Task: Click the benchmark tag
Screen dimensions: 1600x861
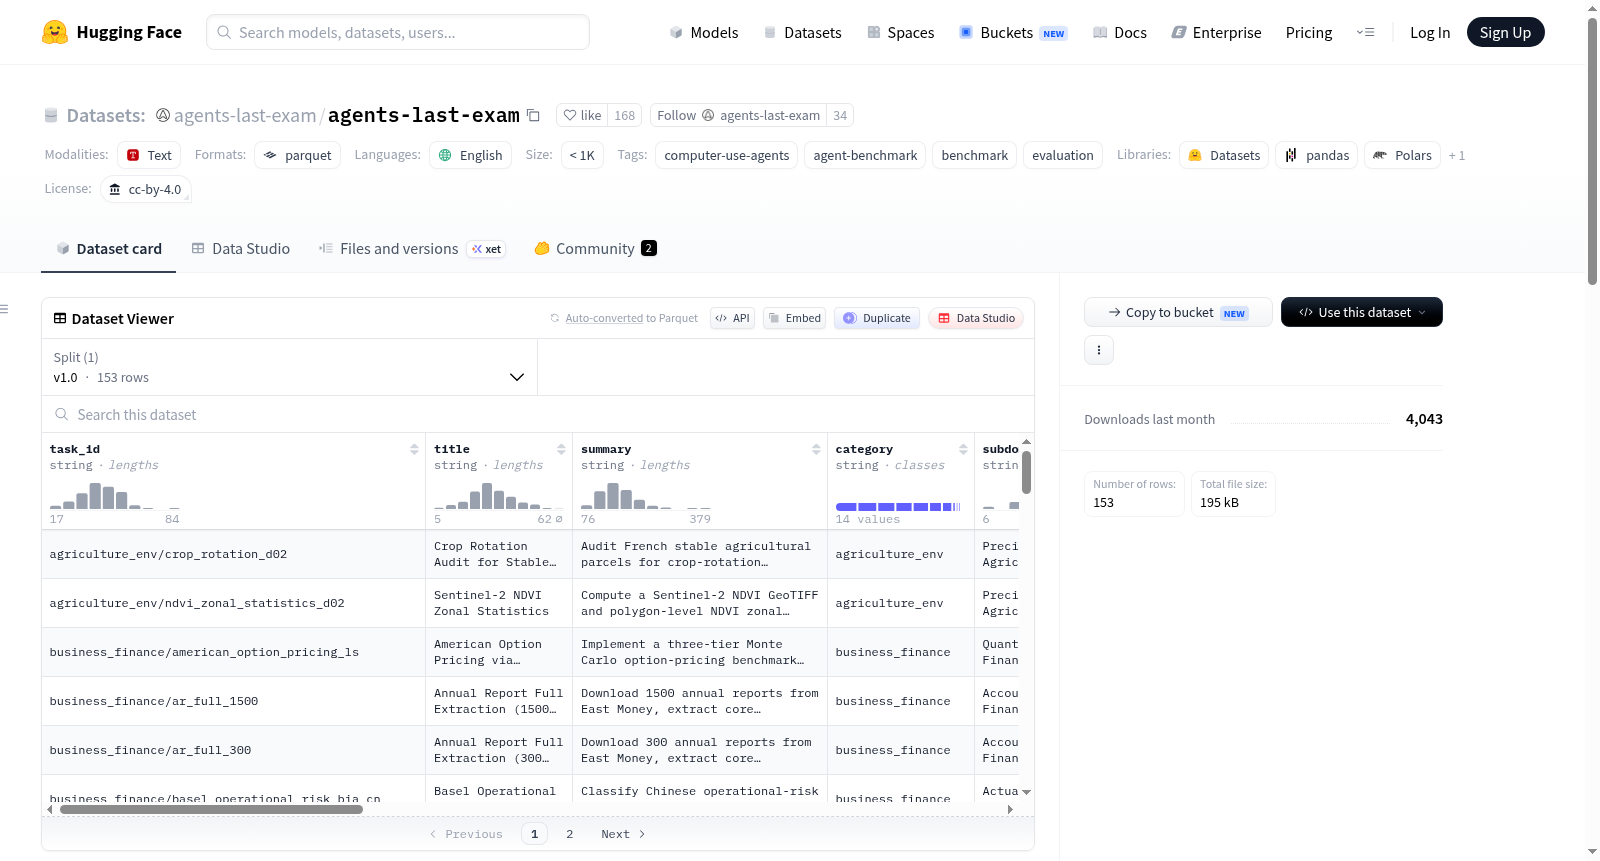Action: click(974, 155)
